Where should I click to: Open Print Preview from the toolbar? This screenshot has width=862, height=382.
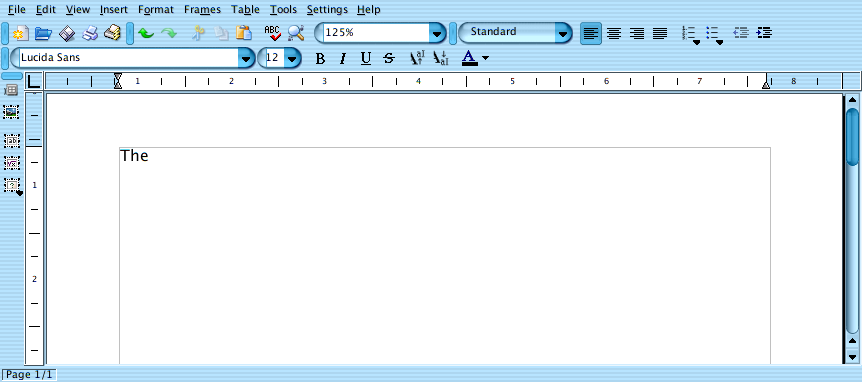coord(113,32)
